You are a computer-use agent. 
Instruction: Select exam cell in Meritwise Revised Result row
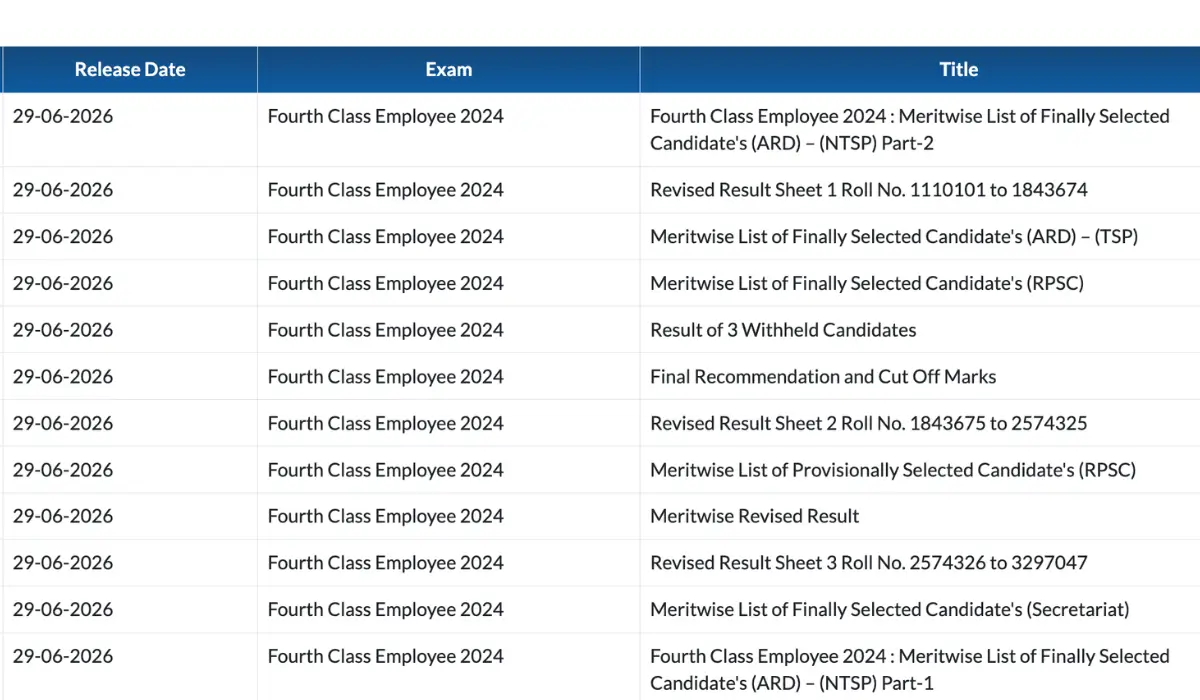tap(385, 516)
